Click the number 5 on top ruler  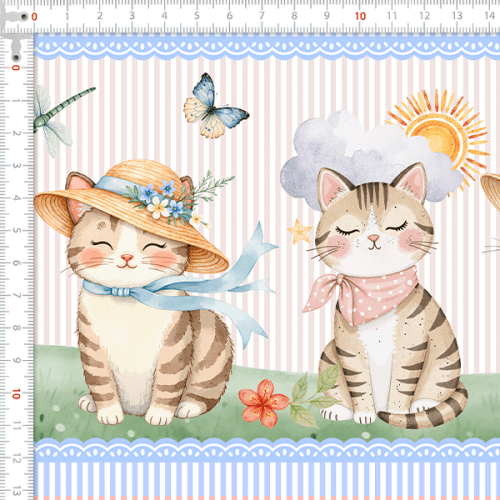click(197, 16)
